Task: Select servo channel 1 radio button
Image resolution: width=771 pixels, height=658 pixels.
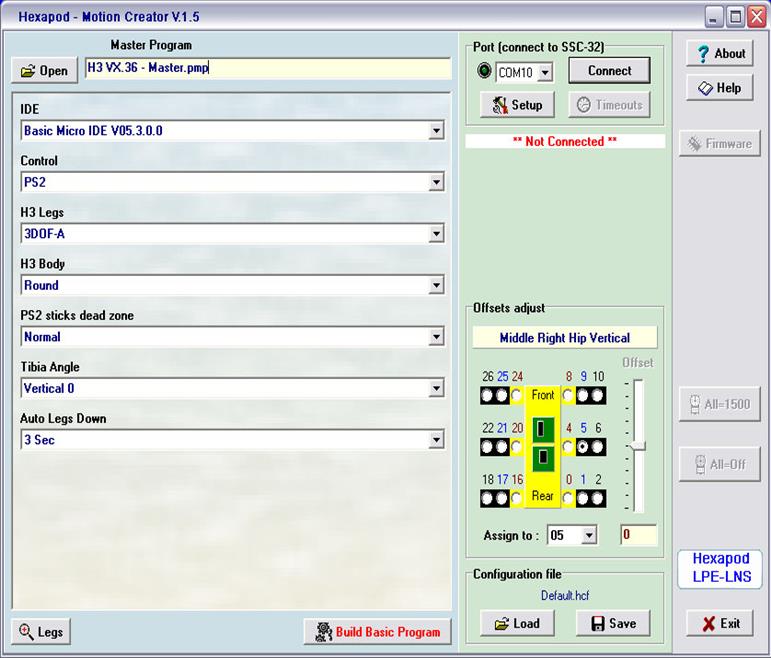Action: (x=583, y=499)
